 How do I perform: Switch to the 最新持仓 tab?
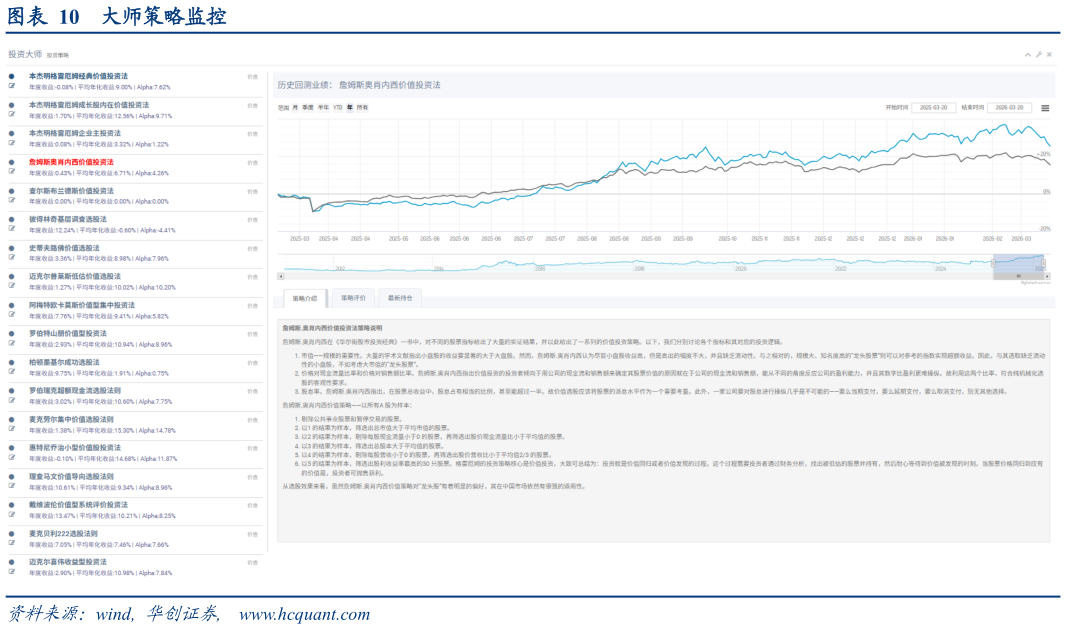(400, 298)
